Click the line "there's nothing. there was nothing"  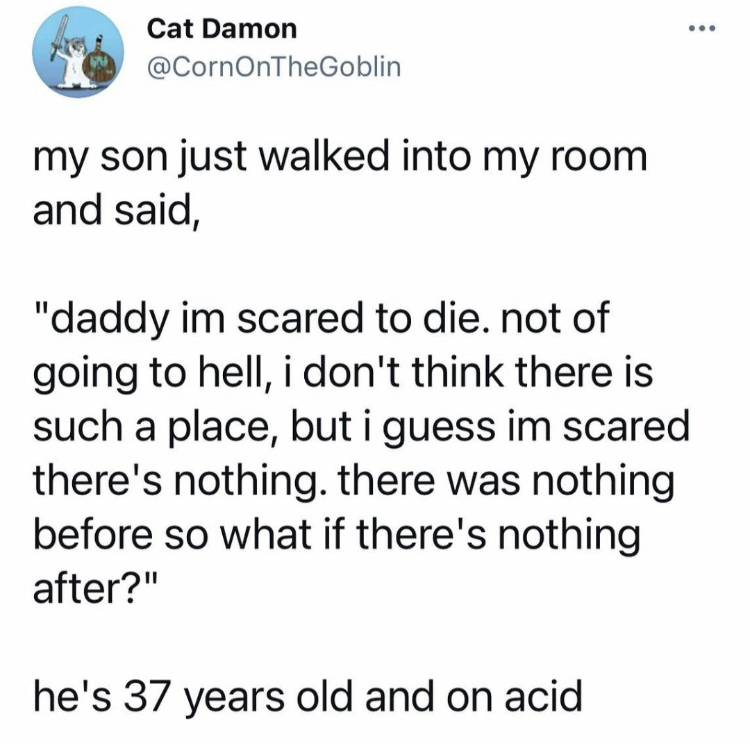point(354,483)
